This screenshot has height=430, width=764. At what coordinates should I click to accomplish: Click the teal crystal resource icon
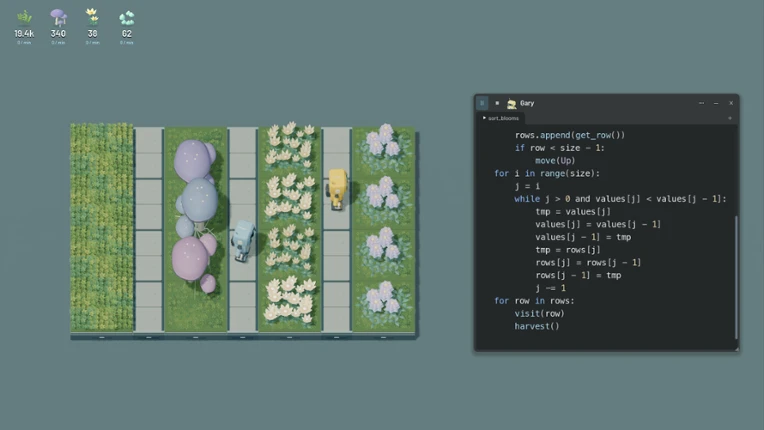(127, 19)
